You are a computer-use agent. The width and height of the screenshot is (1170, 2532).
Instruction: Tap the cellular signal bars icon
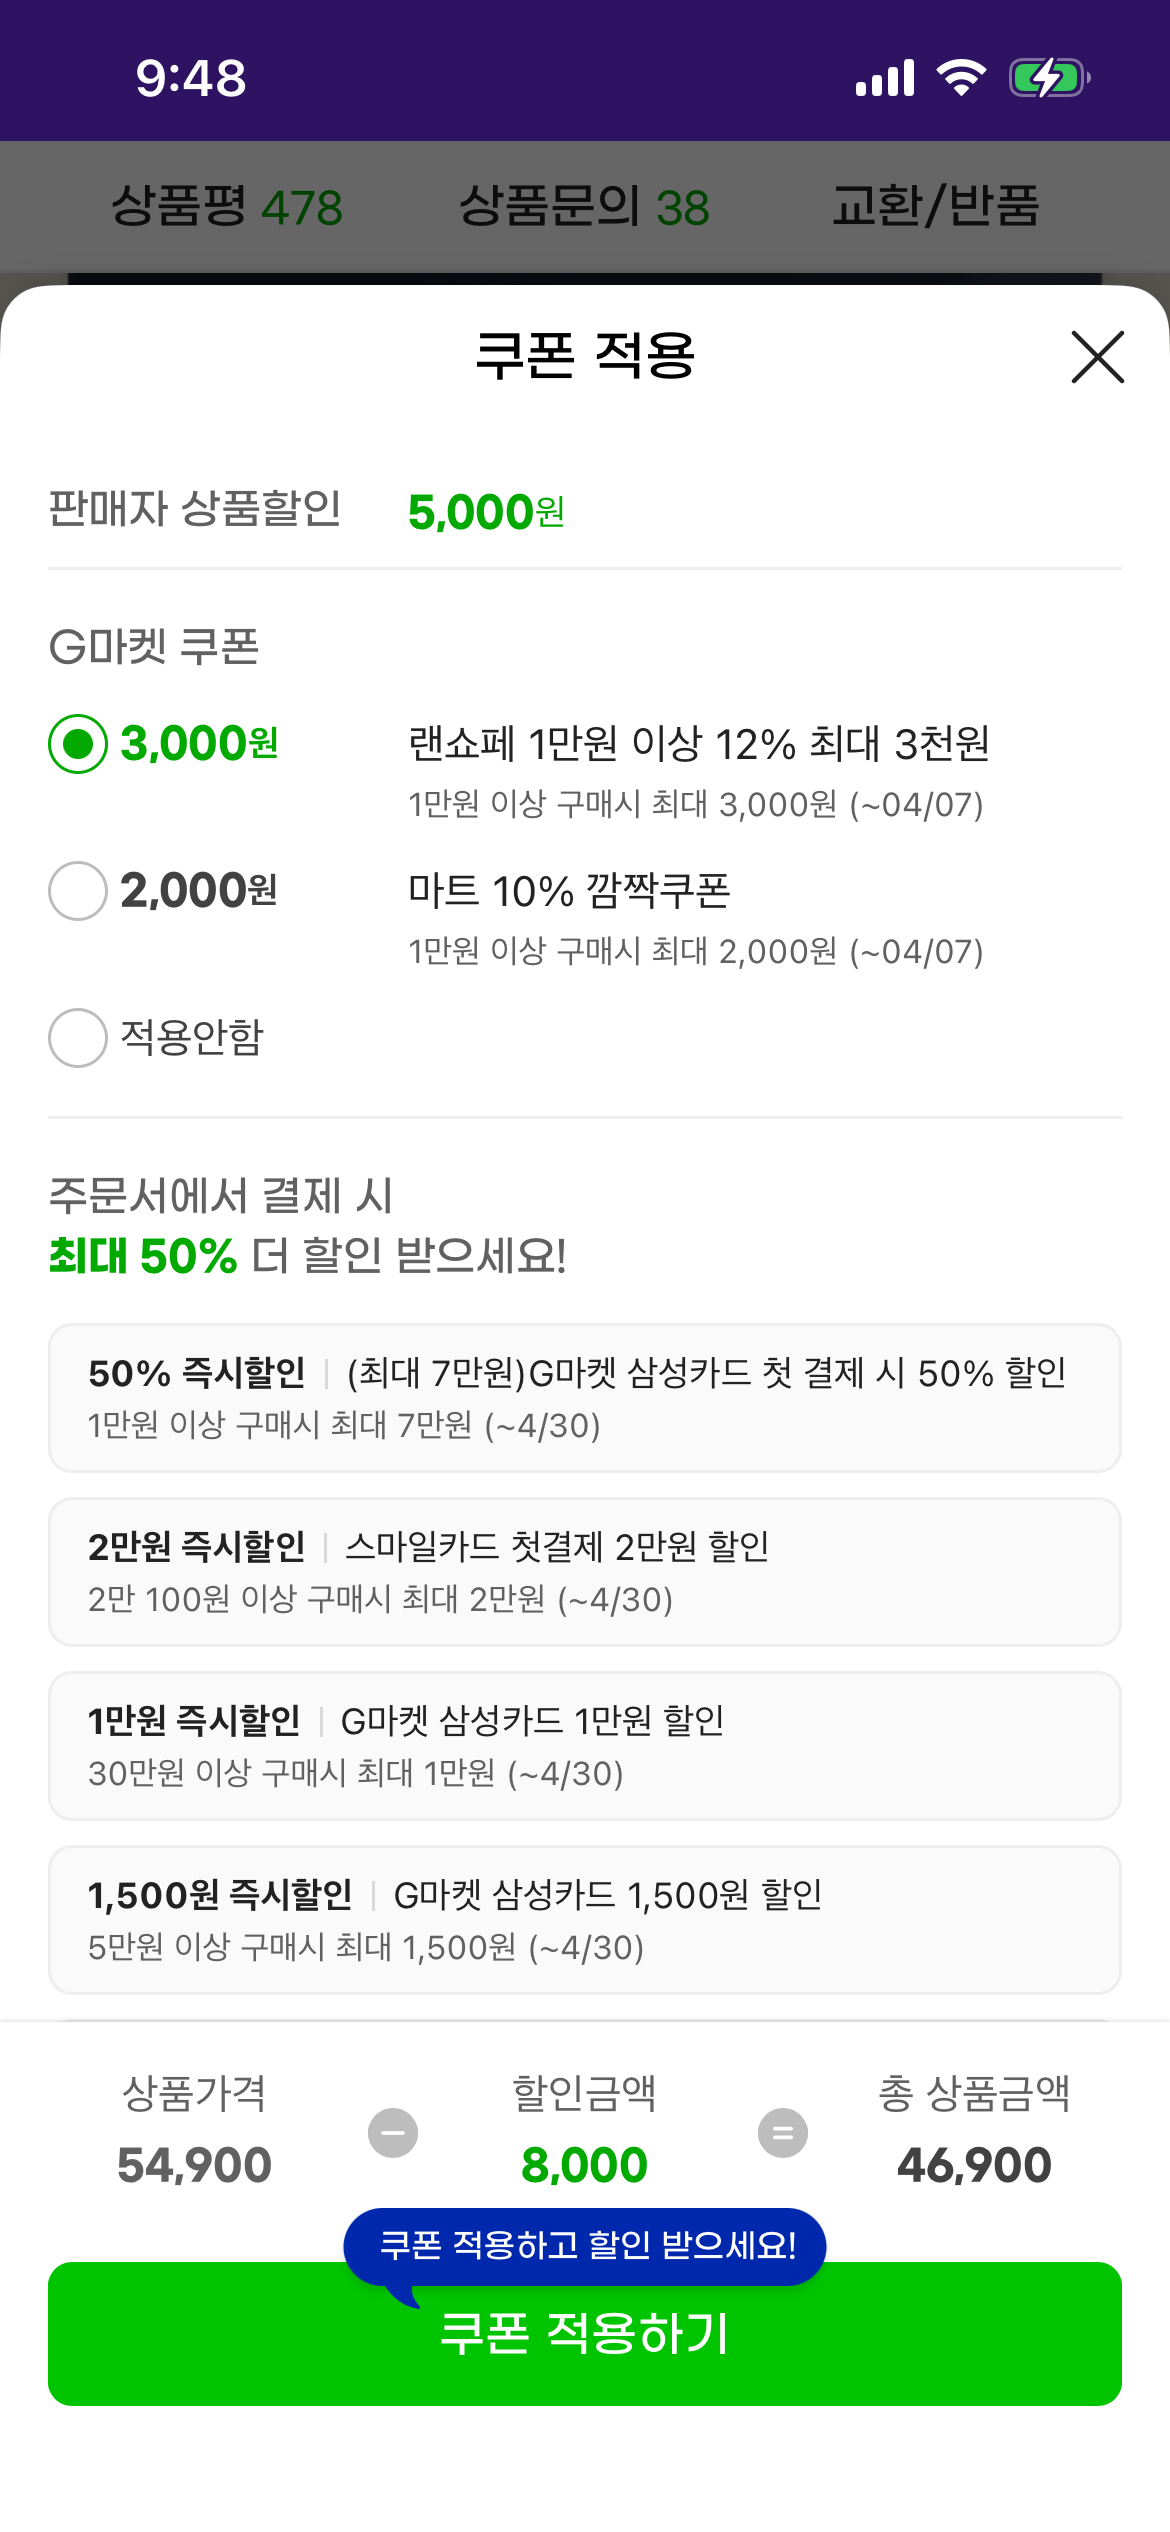[x=885, y=77]
